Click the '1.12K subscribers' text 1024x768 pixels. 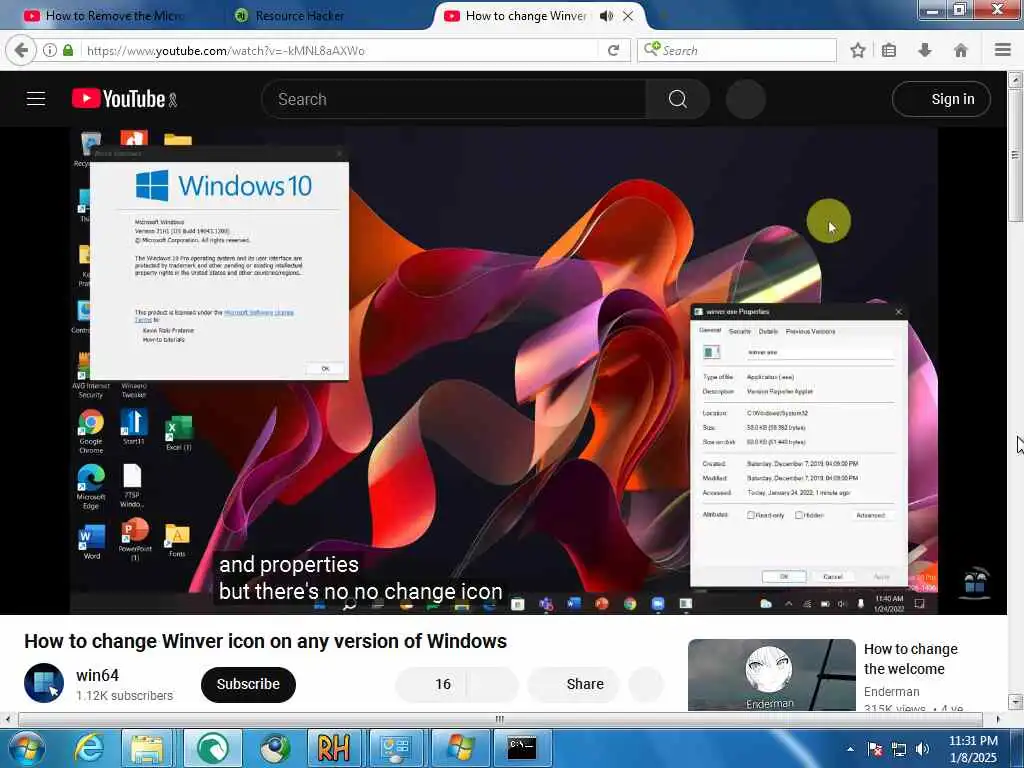tap(124, 696)
